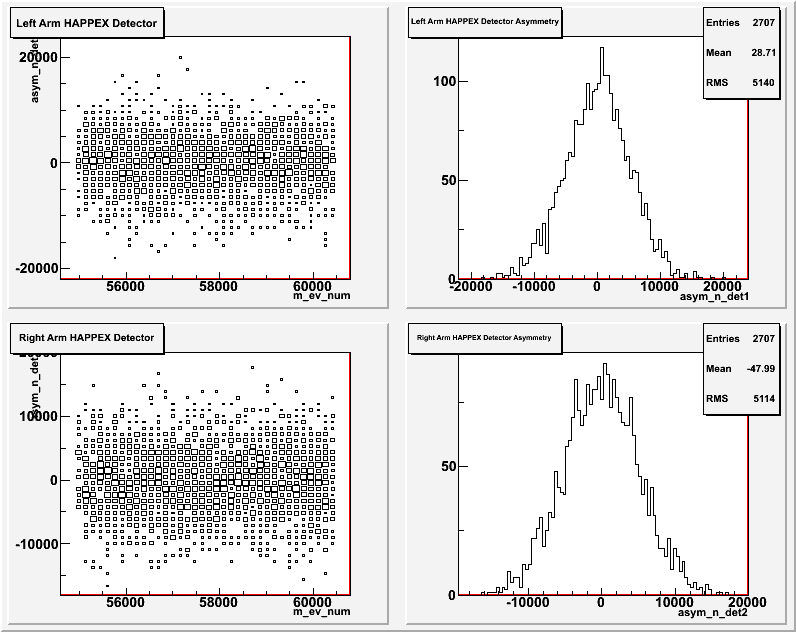Select the 'Right Arm HAPPEX Detector Asymmetry' title
The height and width of the screenshot is (632, 796).
click(485, 338)
